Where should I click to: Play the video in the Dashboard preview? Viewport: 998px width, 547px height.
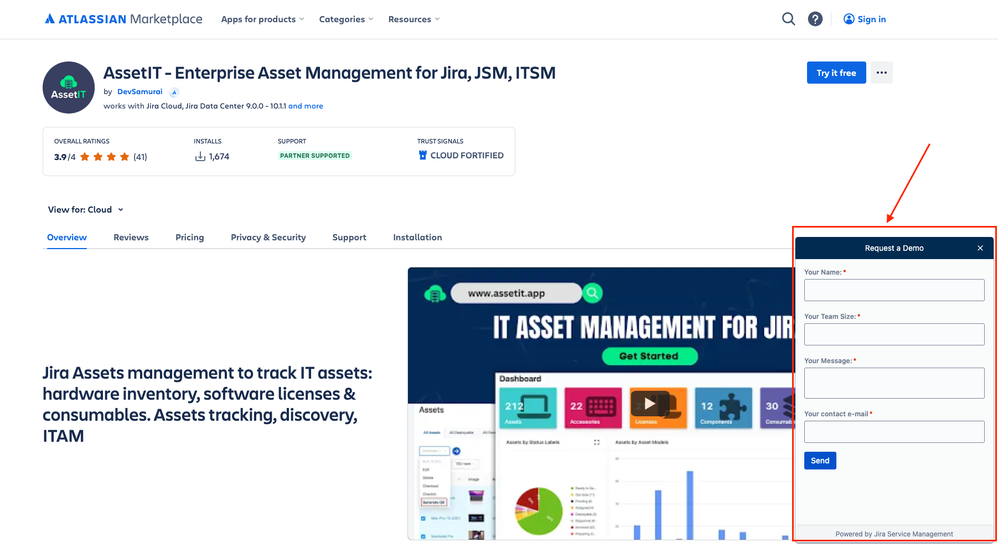coord(649,404)
